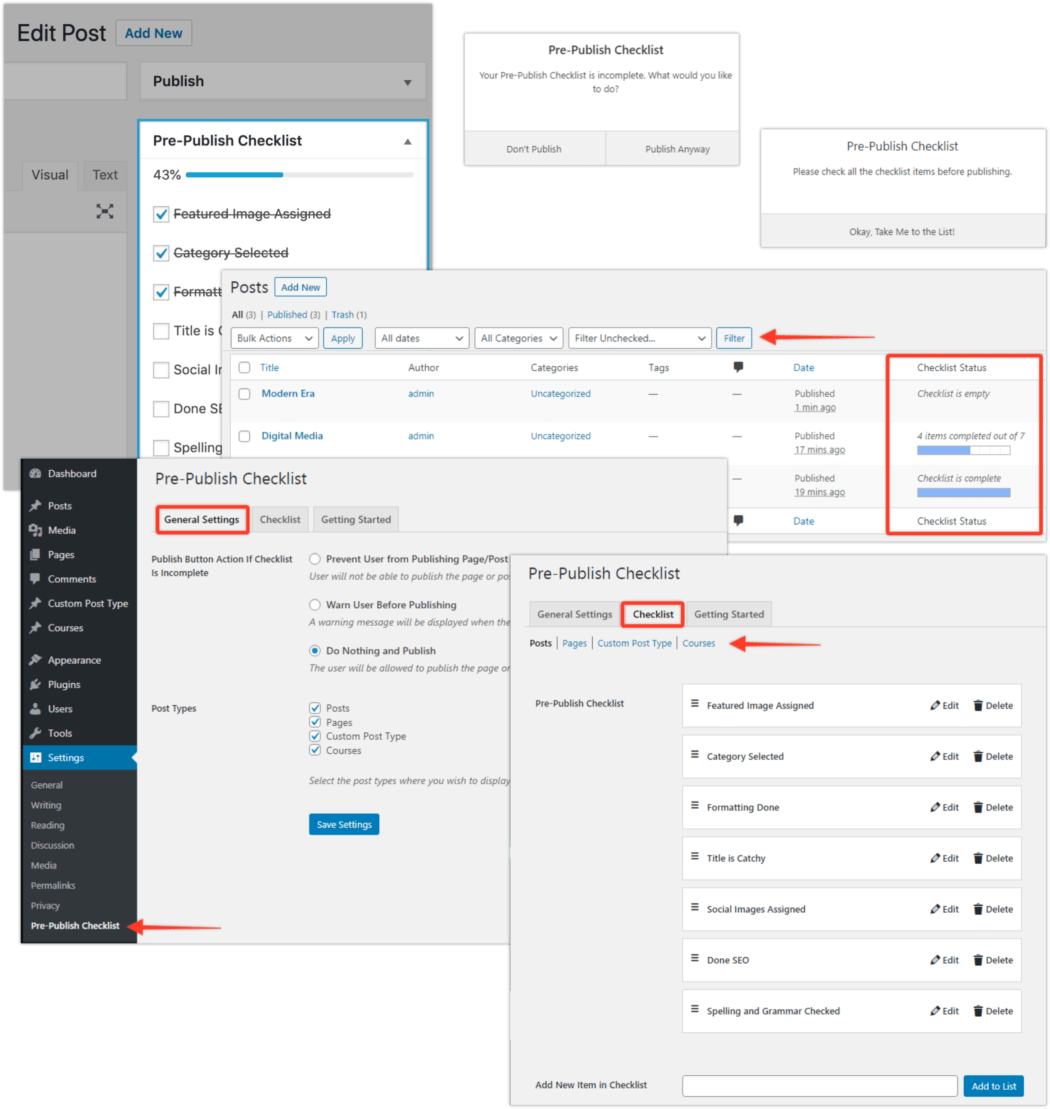Image resolution: width=1050 pixels, height=1109 pixels.
Task: Switch editor to Text tab
Action: point(105,175)
